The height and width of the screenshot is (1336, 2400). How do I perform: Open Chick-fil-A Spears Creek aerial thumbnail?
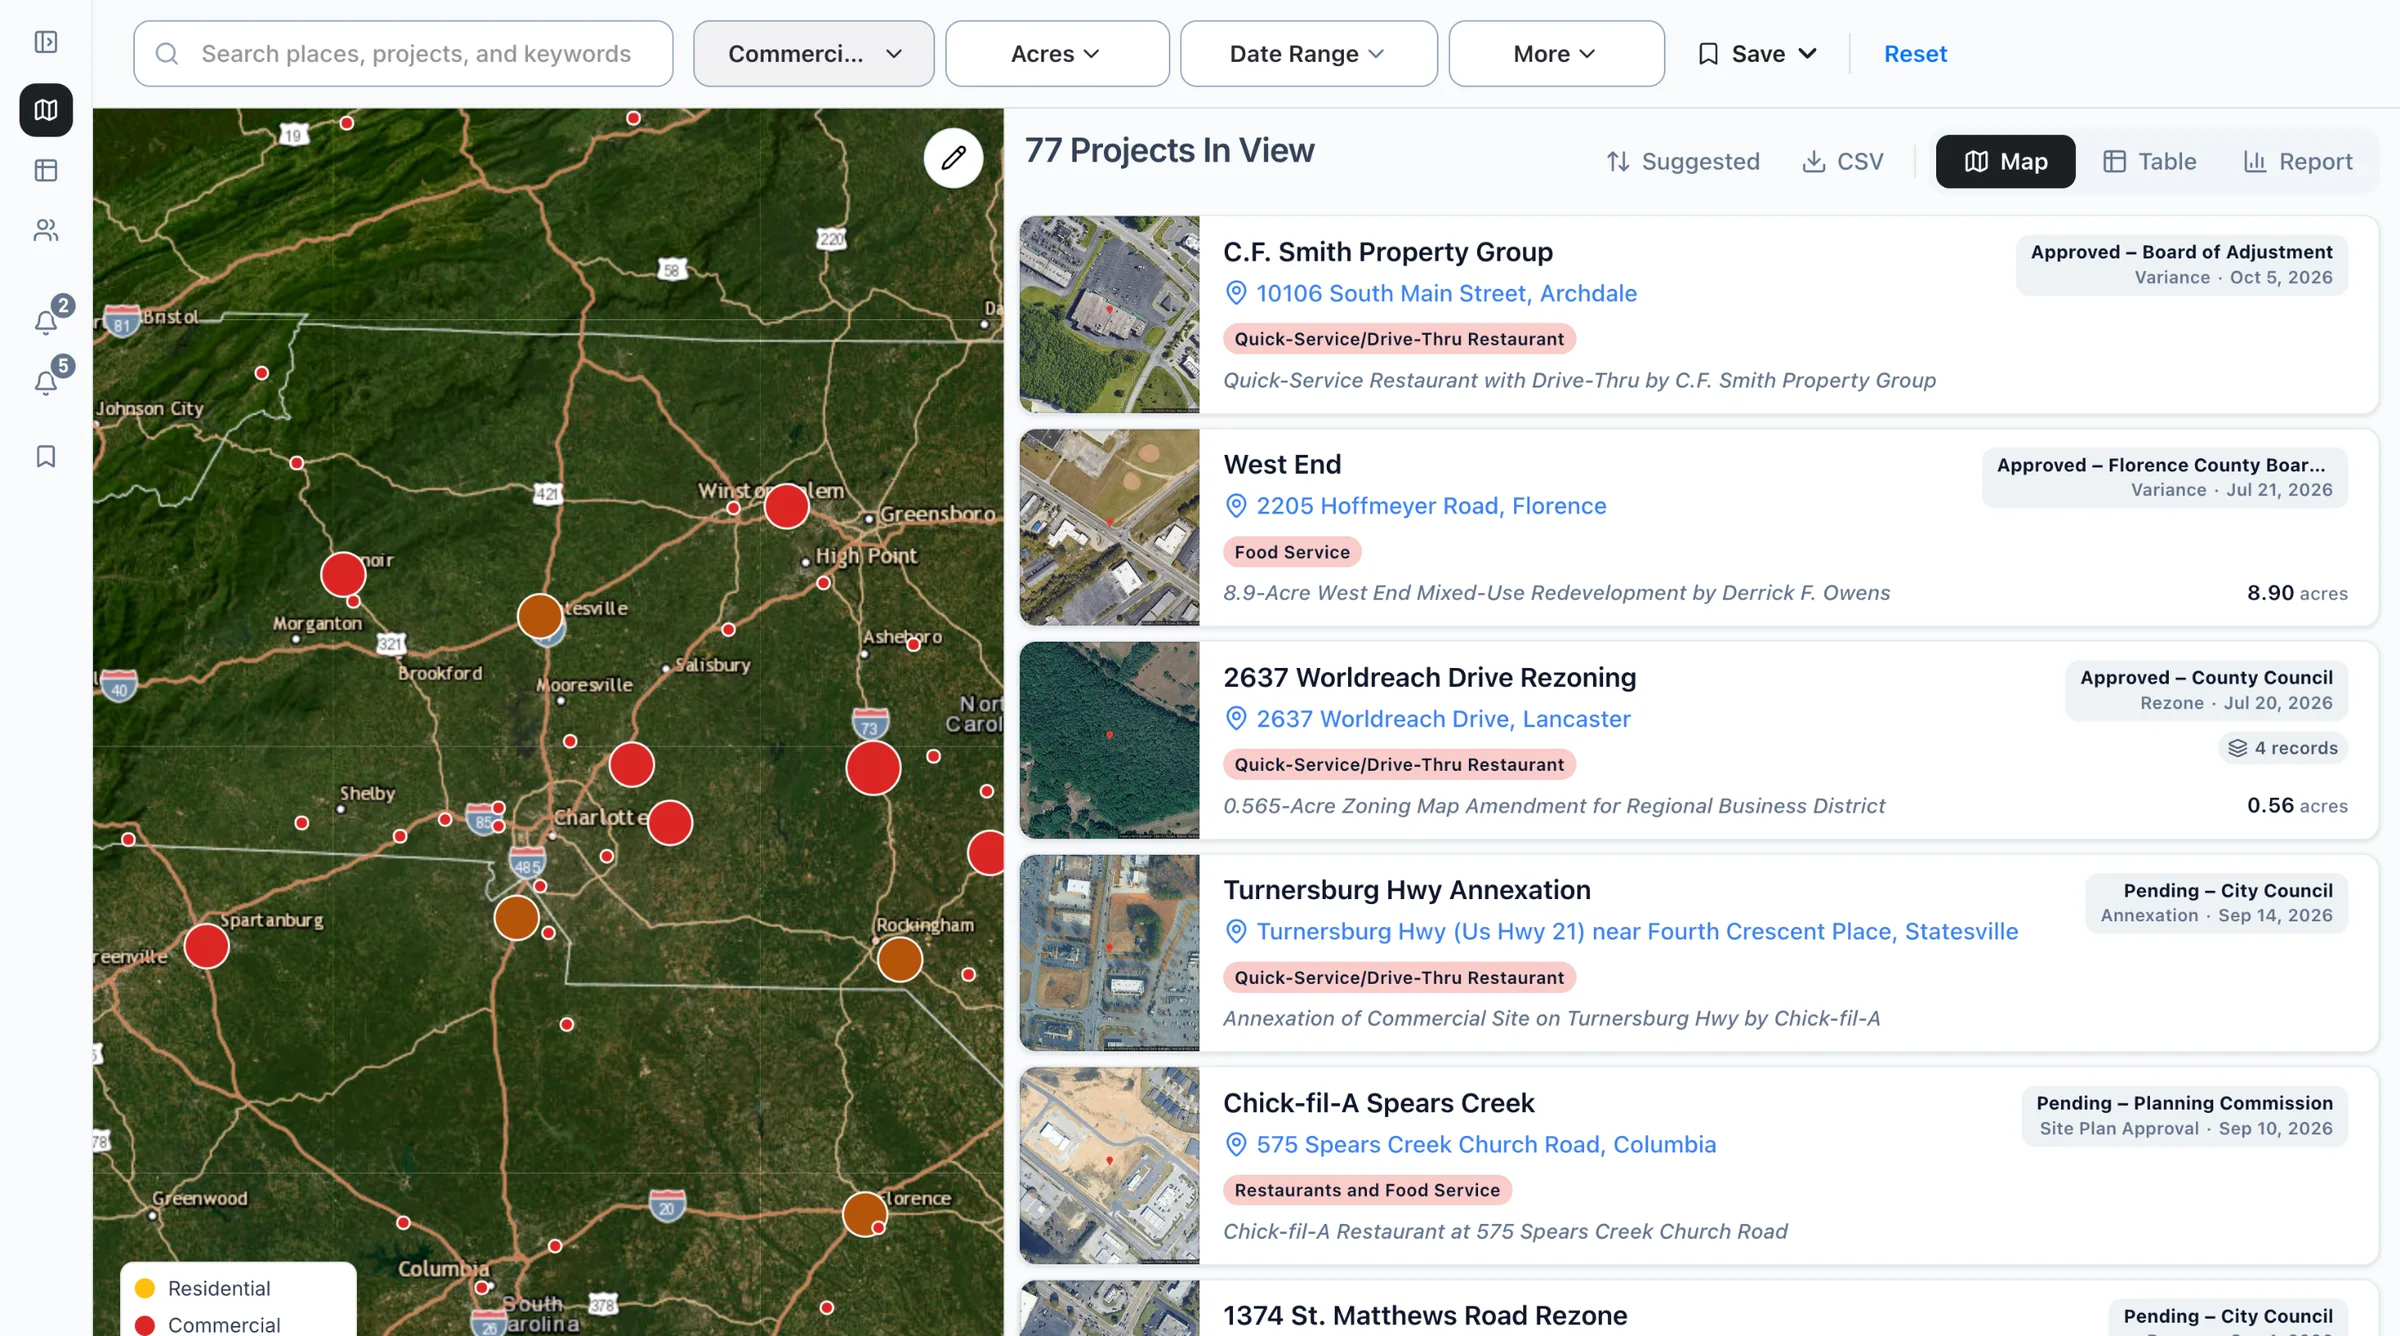tap(1109, 1166)
